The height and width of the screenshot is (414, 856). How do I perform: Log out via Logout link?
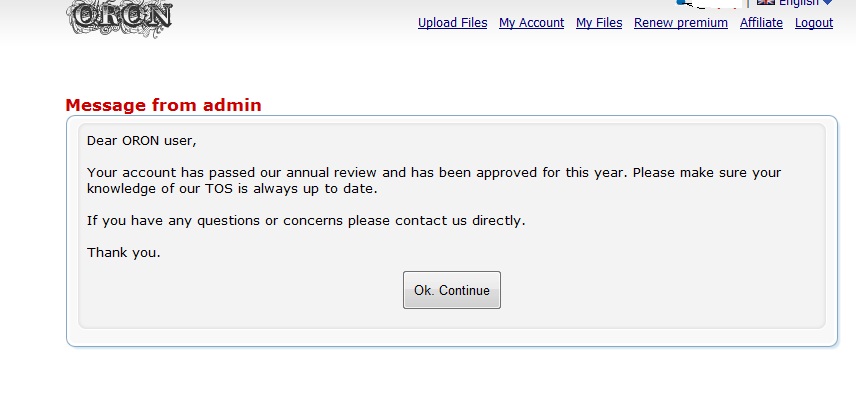point(813,23)
